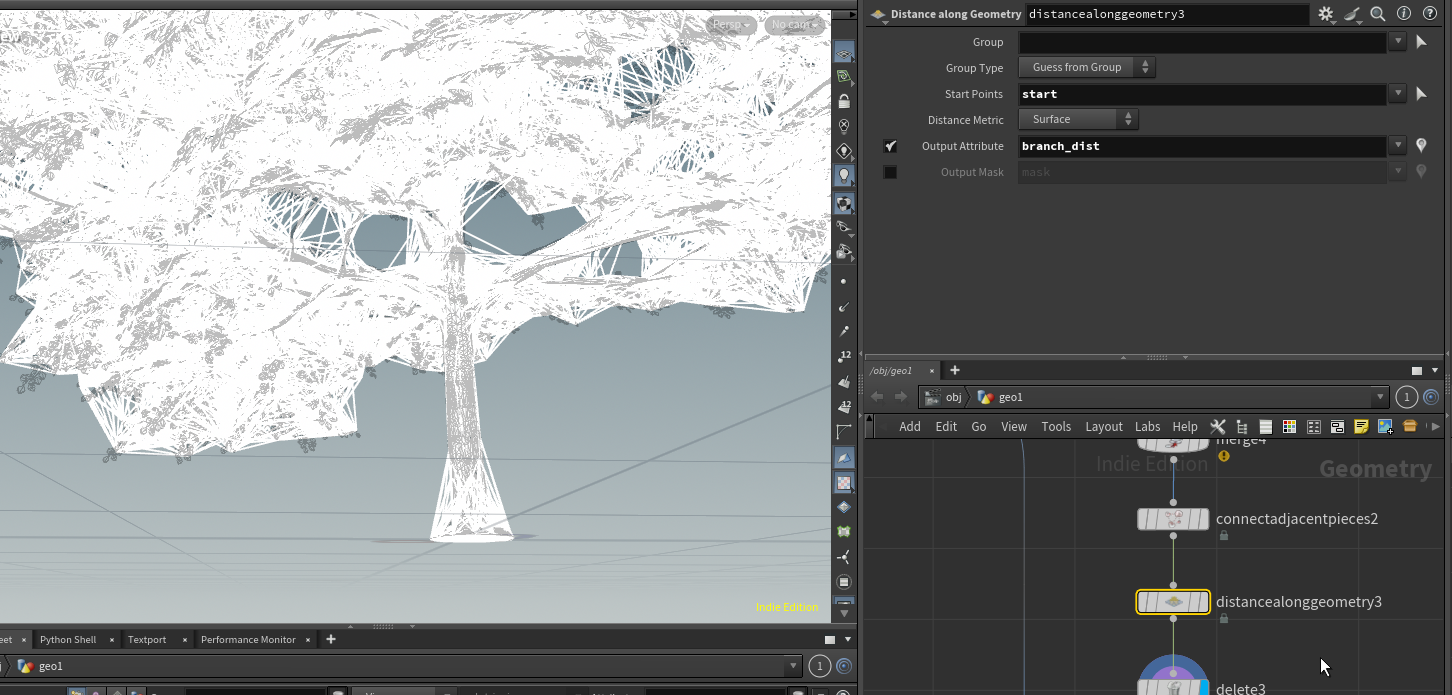Switch to the Performance Monitor tab

pyautogui.click(x=248, y=640)
